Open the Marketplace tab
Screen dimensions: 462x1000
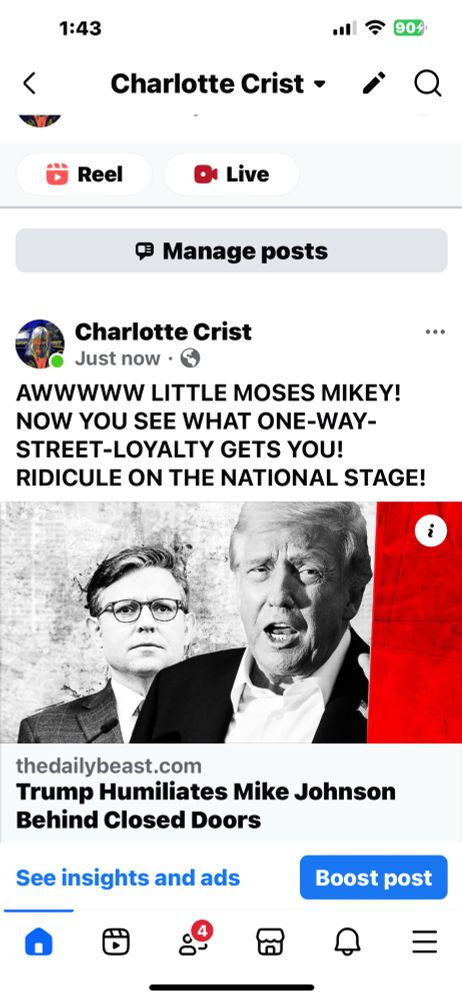[270, 941]
